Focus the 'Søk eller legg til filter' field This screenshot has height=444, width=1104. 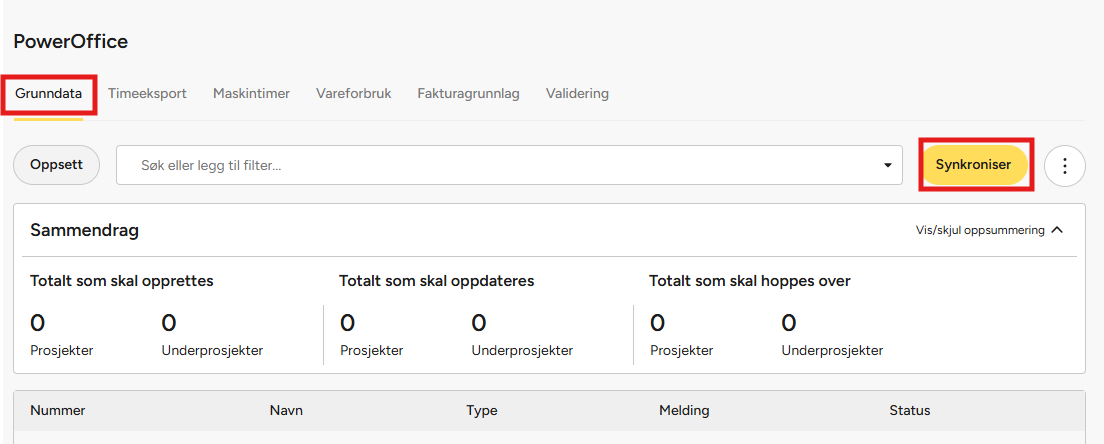click(500, 165)
